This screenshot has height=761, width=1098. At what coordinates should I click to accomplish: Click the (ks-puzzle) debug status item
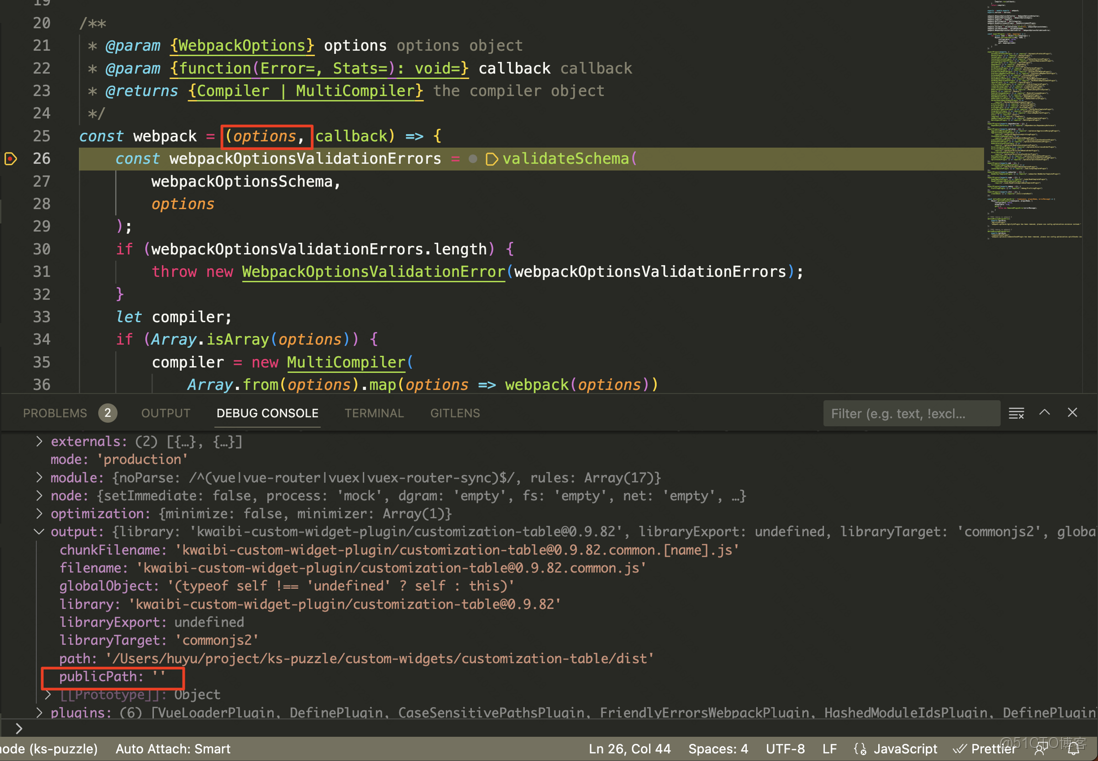[49, 748]
